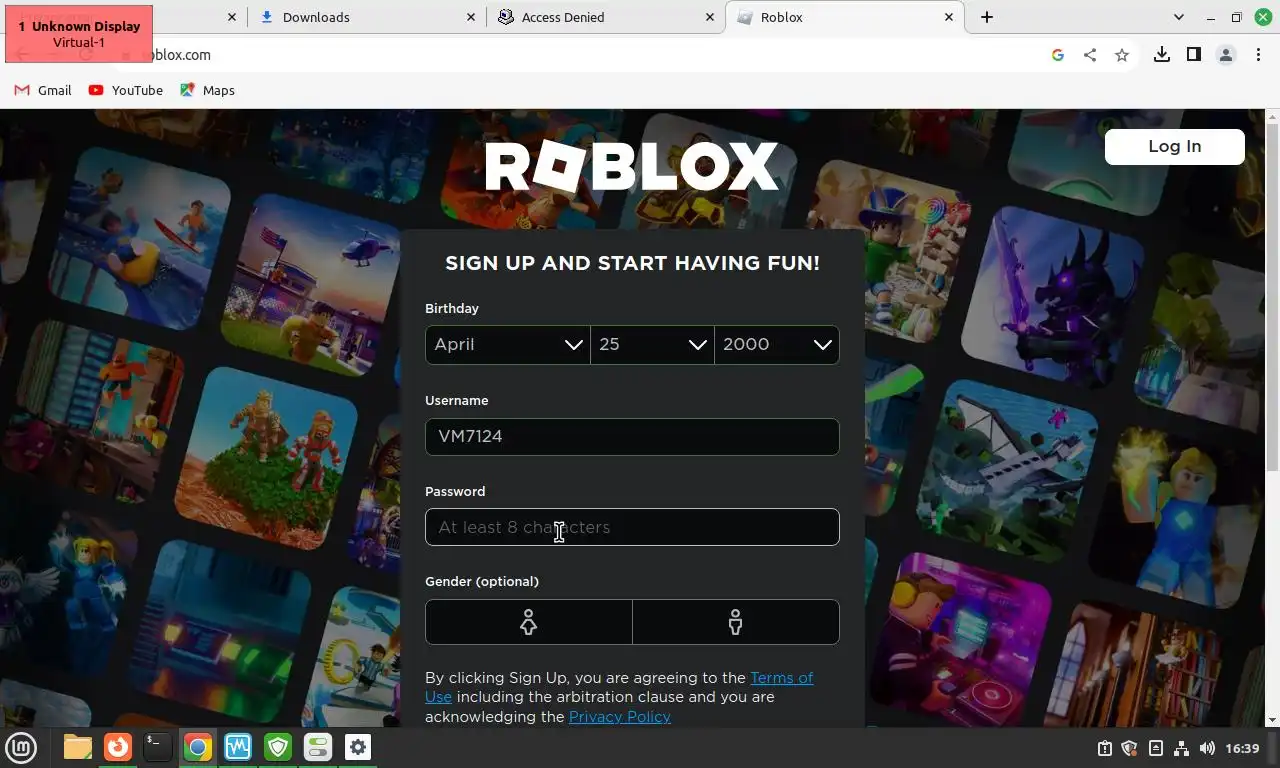Click the Username field
Viewport: 1280px width, 768px height.
632,436
